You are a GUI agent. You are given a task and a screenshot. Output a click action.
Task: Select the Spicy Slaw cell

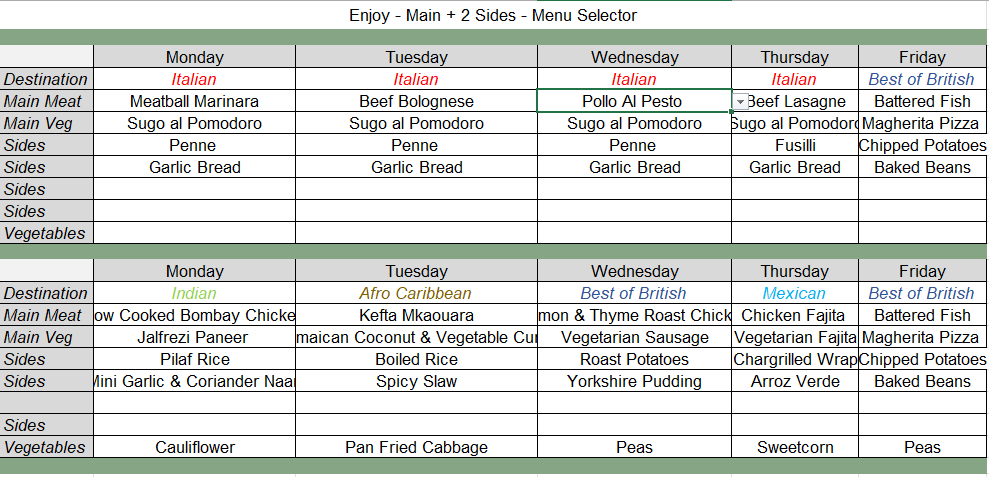416,381
